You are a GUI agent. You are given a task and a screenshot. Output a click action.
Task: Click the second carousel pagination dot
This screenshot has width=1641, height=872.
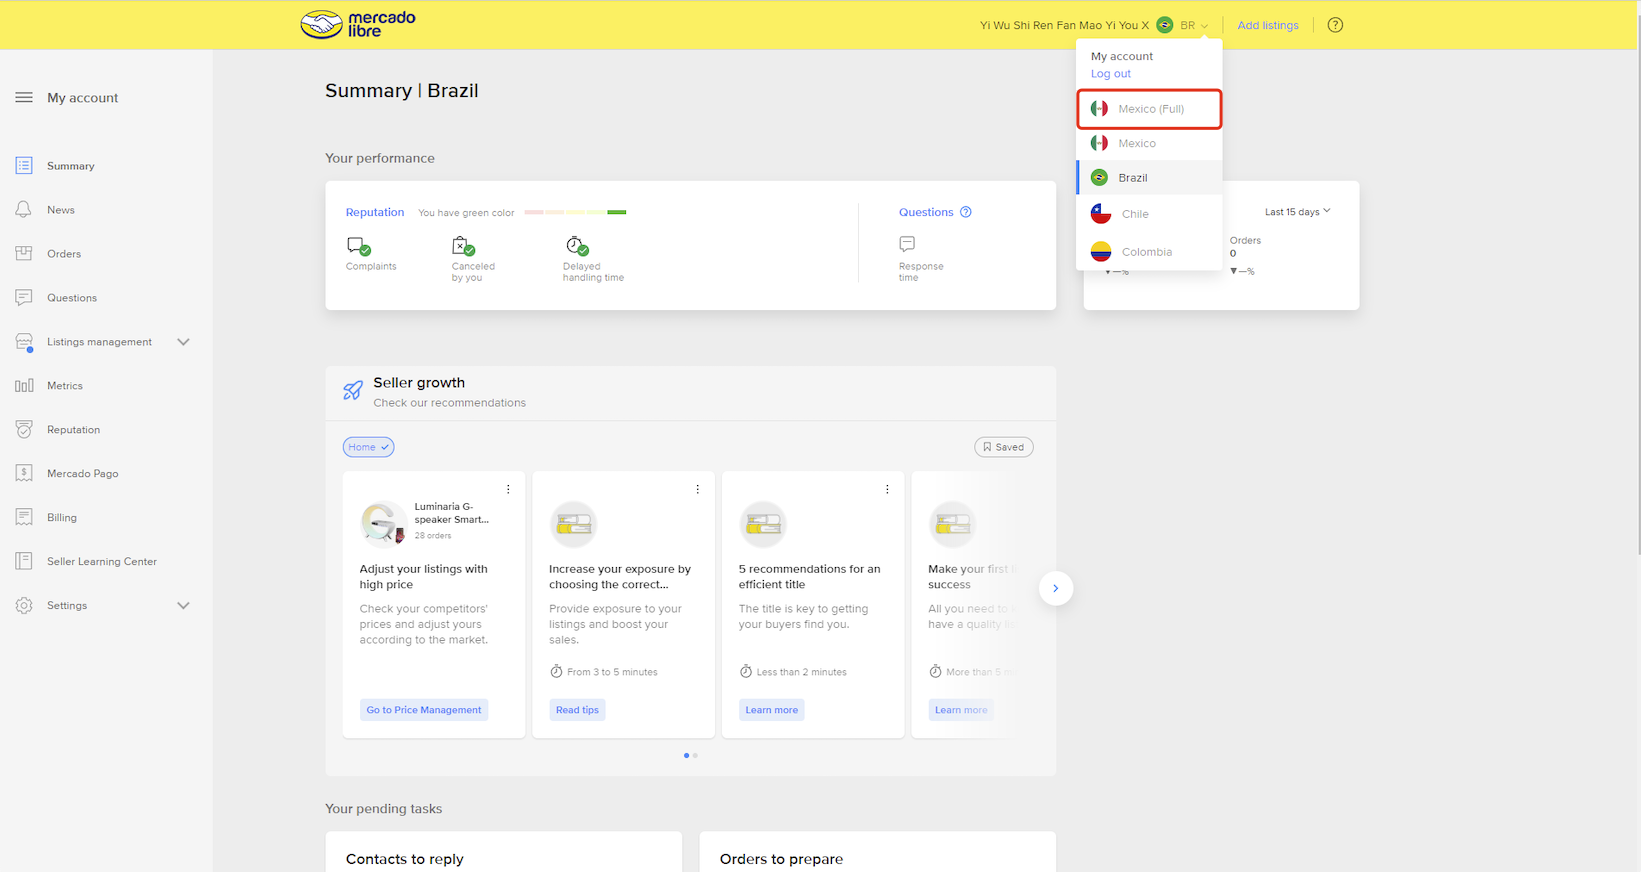[x=695, y=756]
